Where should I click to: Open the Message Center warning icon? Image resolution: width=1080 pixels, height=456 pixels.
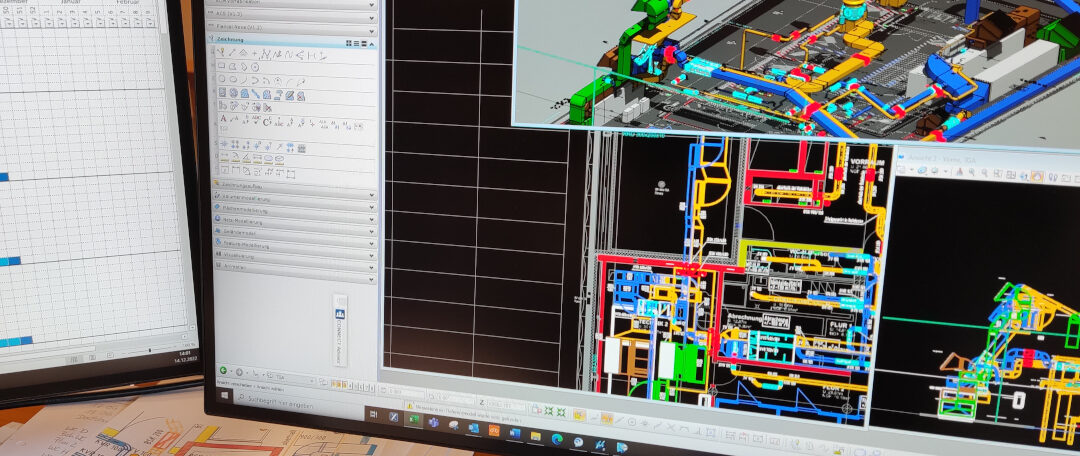410,406
